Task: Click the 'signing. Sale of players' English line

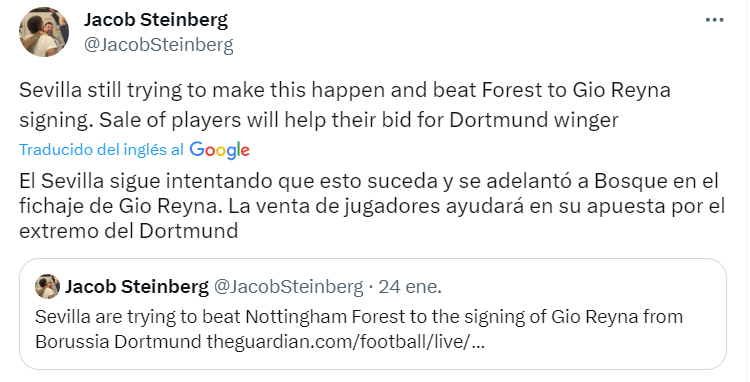Action: click(x=319, y=120)
